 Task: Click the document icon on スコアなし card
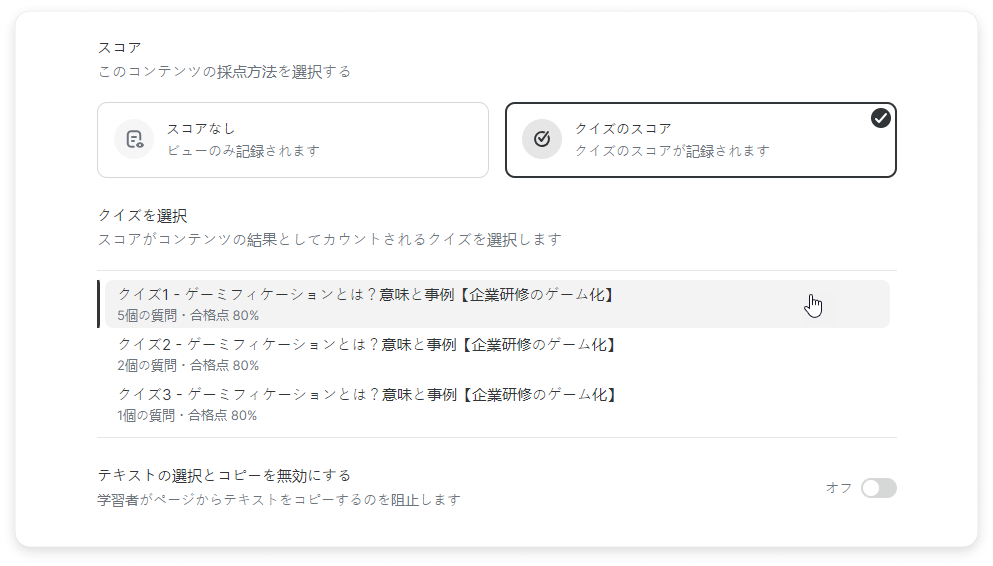[x=134, y=139]
